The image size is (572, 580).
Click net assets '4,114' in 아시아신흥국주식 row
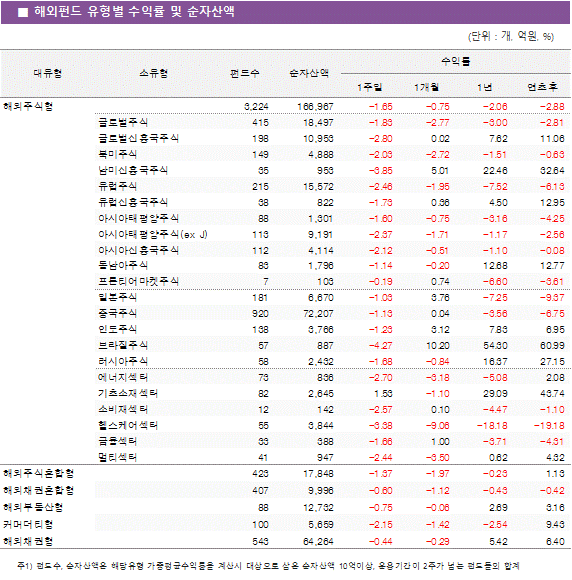(x=321, y=250)
